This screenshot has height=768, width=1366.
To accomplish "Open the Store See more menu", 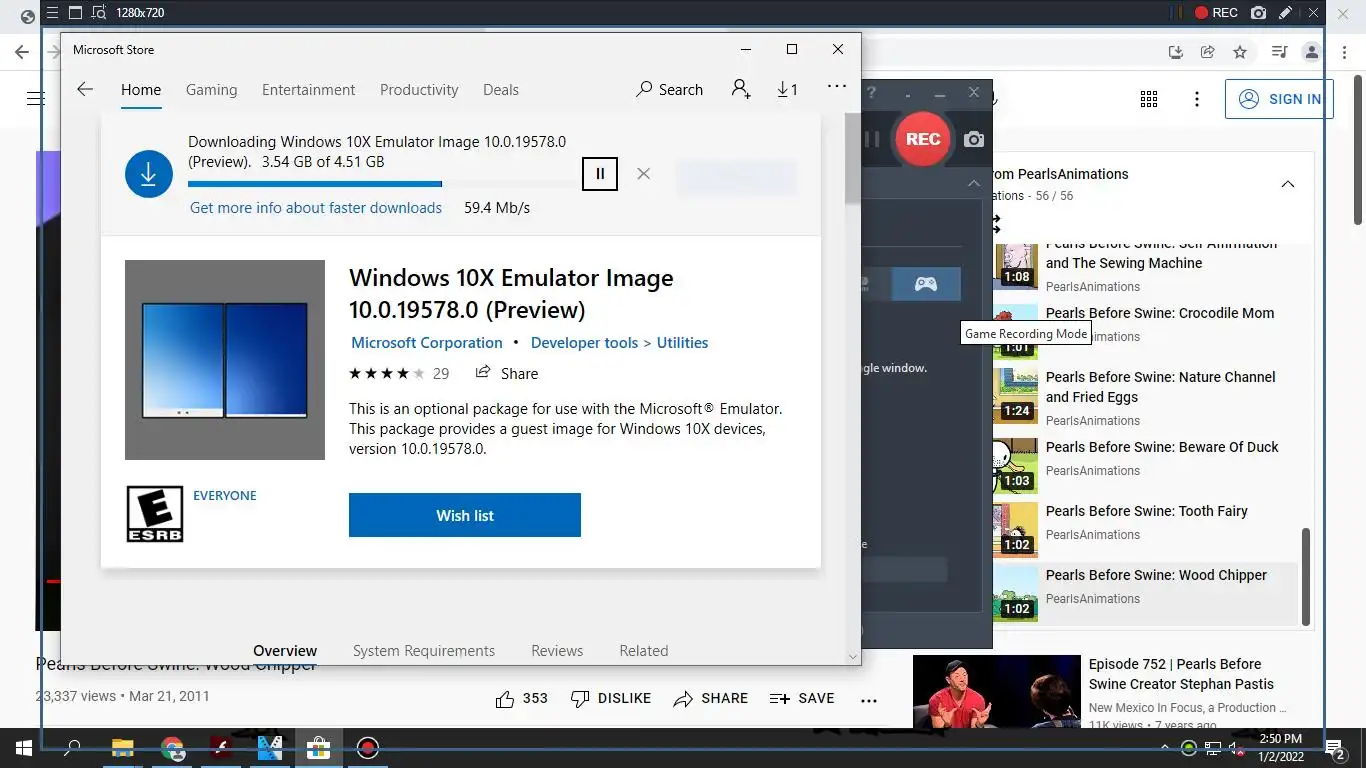I will pyautogui.click(x=837, y=87).
